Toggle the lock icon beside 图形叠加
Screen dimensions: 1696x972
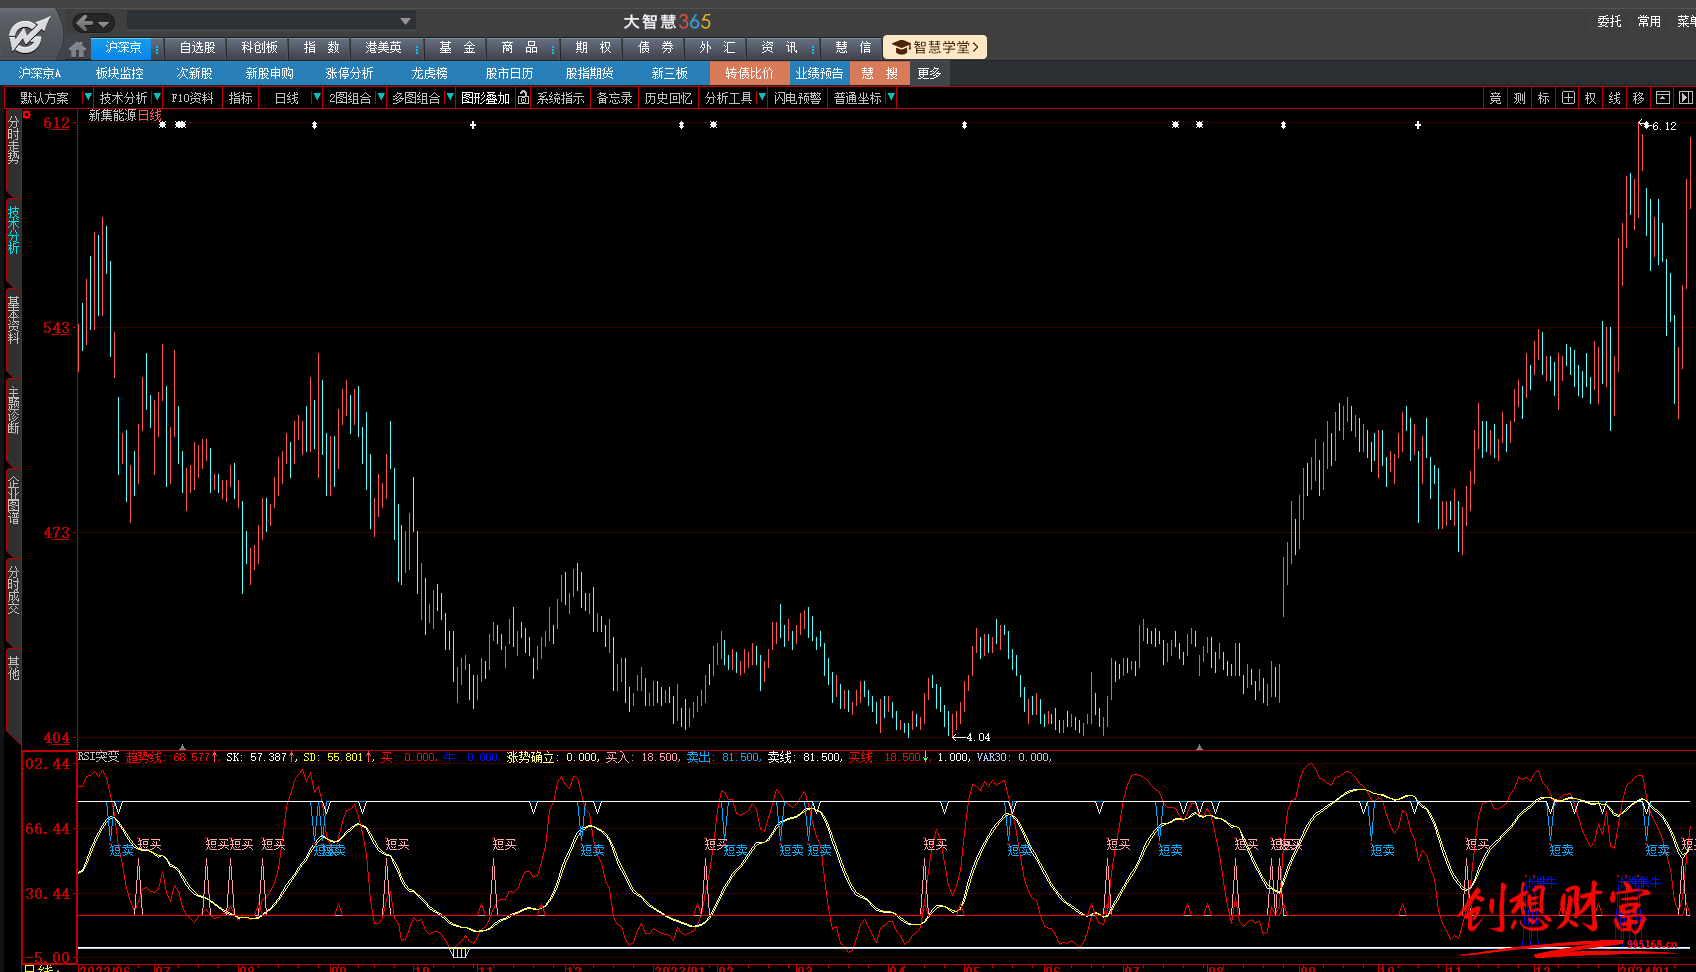pyautogui.click(x=523, y=97)
